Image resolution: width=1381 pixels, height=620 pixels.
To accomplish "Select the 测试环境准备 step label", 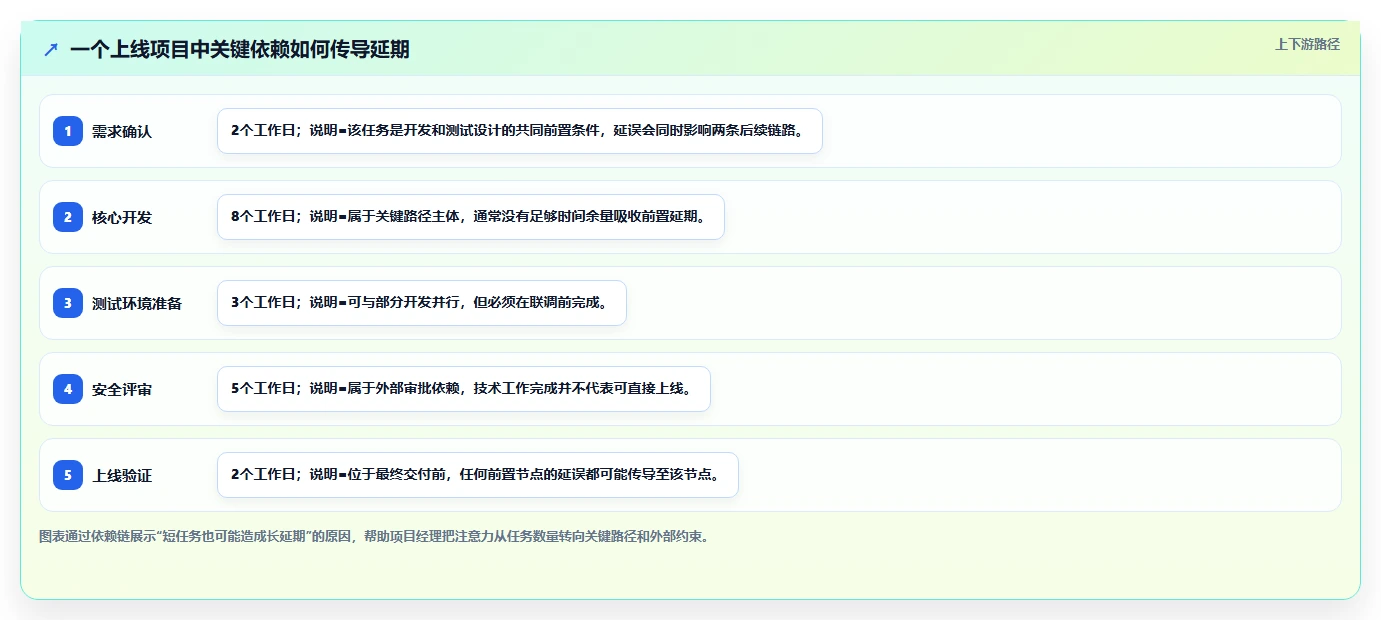I will (137, 303).
